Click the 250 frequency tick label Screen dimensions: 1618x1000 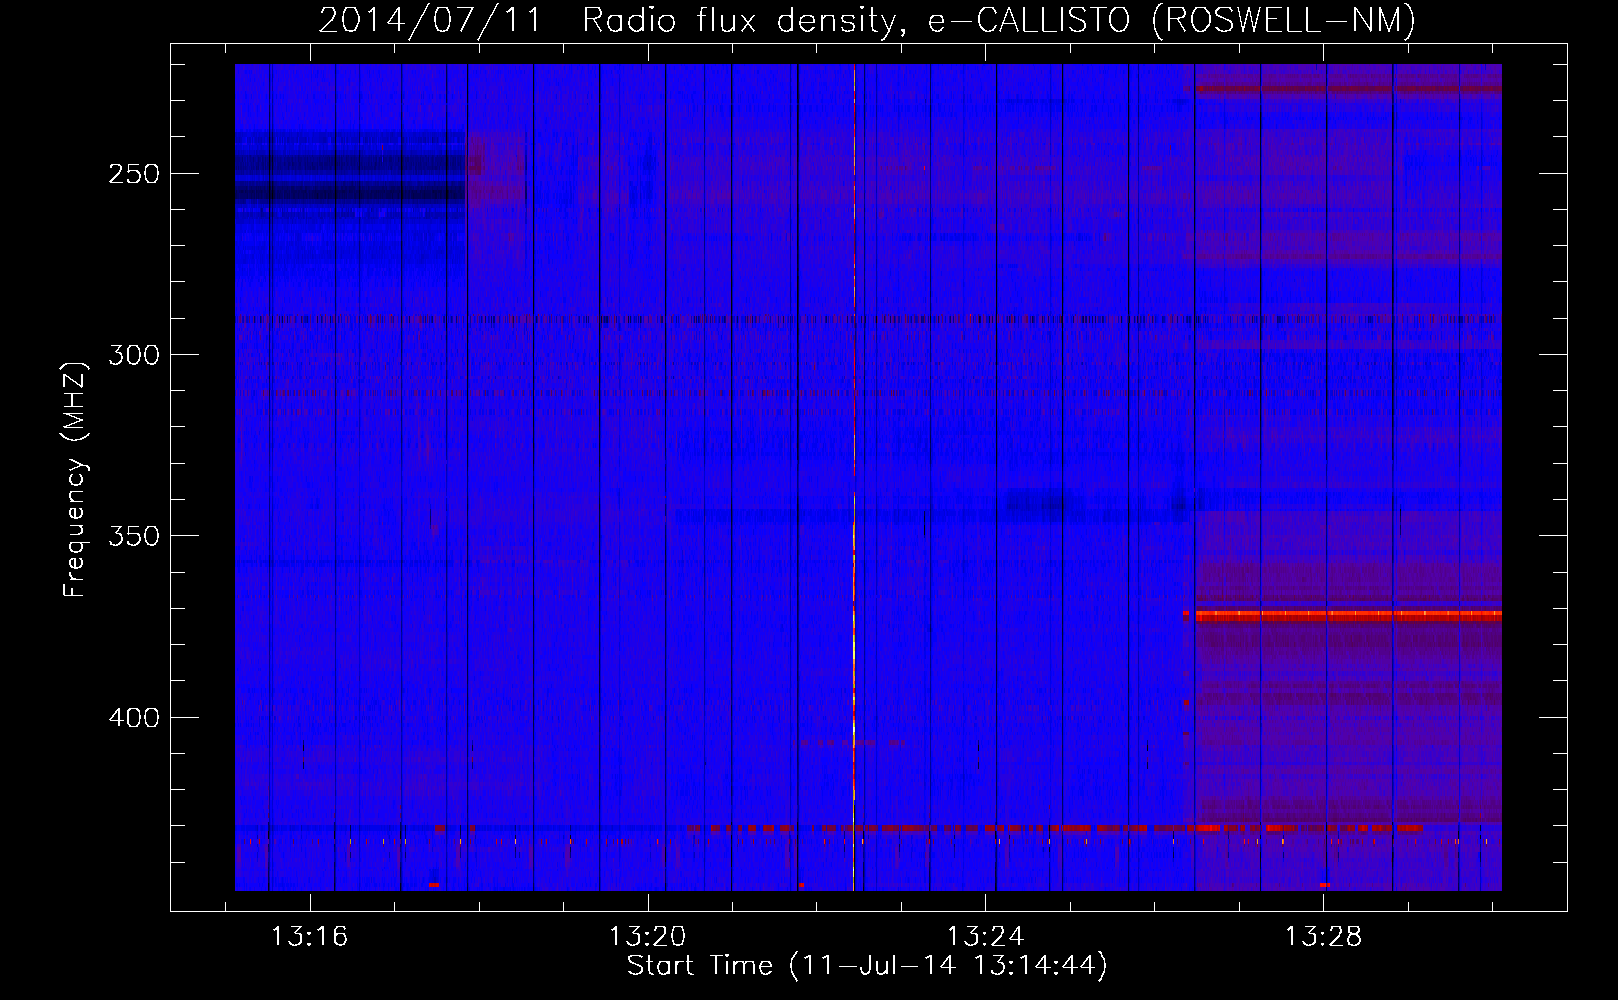pos(134,174)
